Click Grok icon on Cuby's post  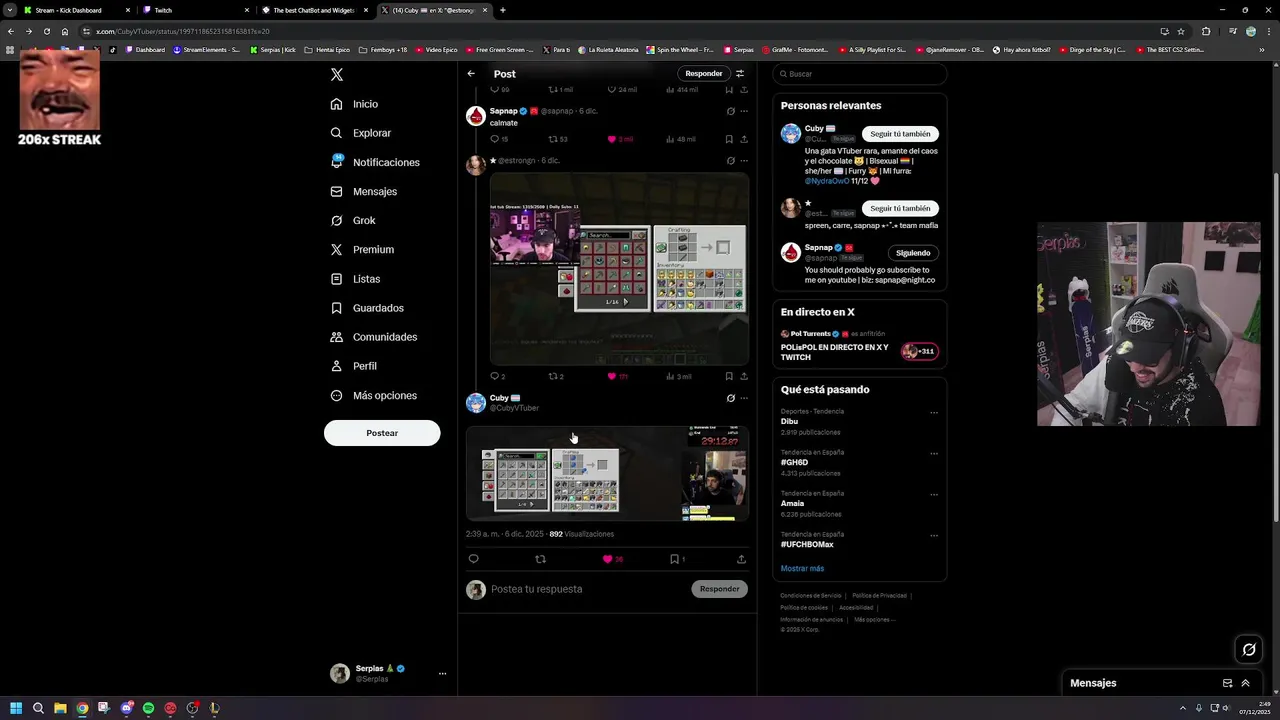[730, 398]
